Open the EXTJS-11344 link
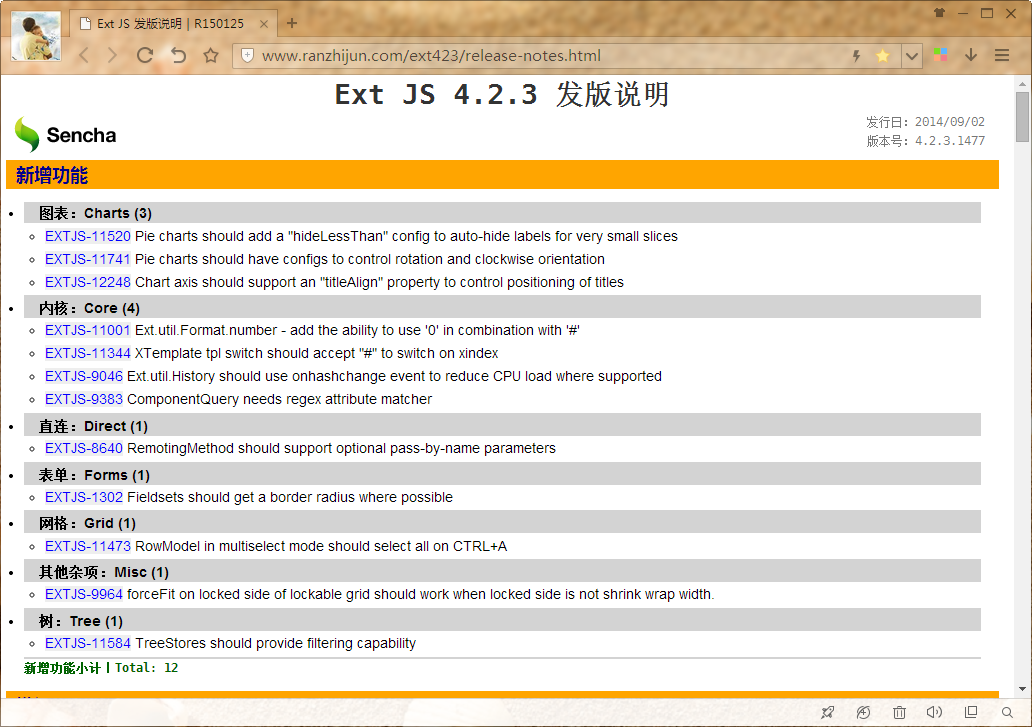Image resolution: width=1032 pixels, height=727 pixels. pos(88,353)
